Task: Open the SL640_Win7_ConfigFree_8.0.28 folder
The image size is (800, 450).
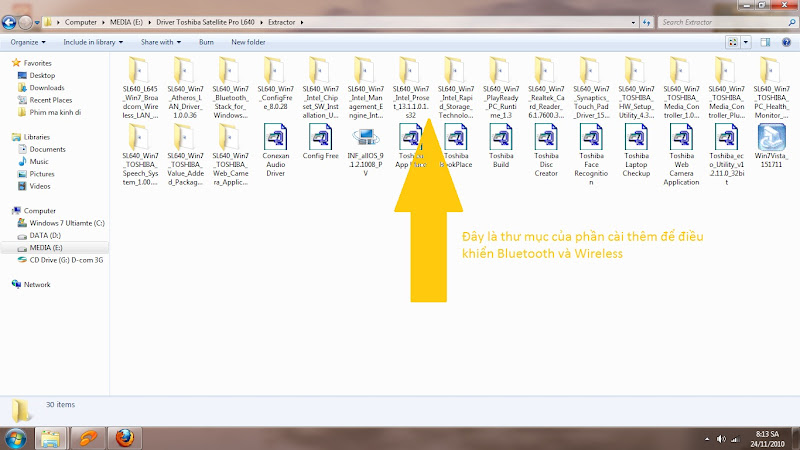Action: [x=276, y=84]
